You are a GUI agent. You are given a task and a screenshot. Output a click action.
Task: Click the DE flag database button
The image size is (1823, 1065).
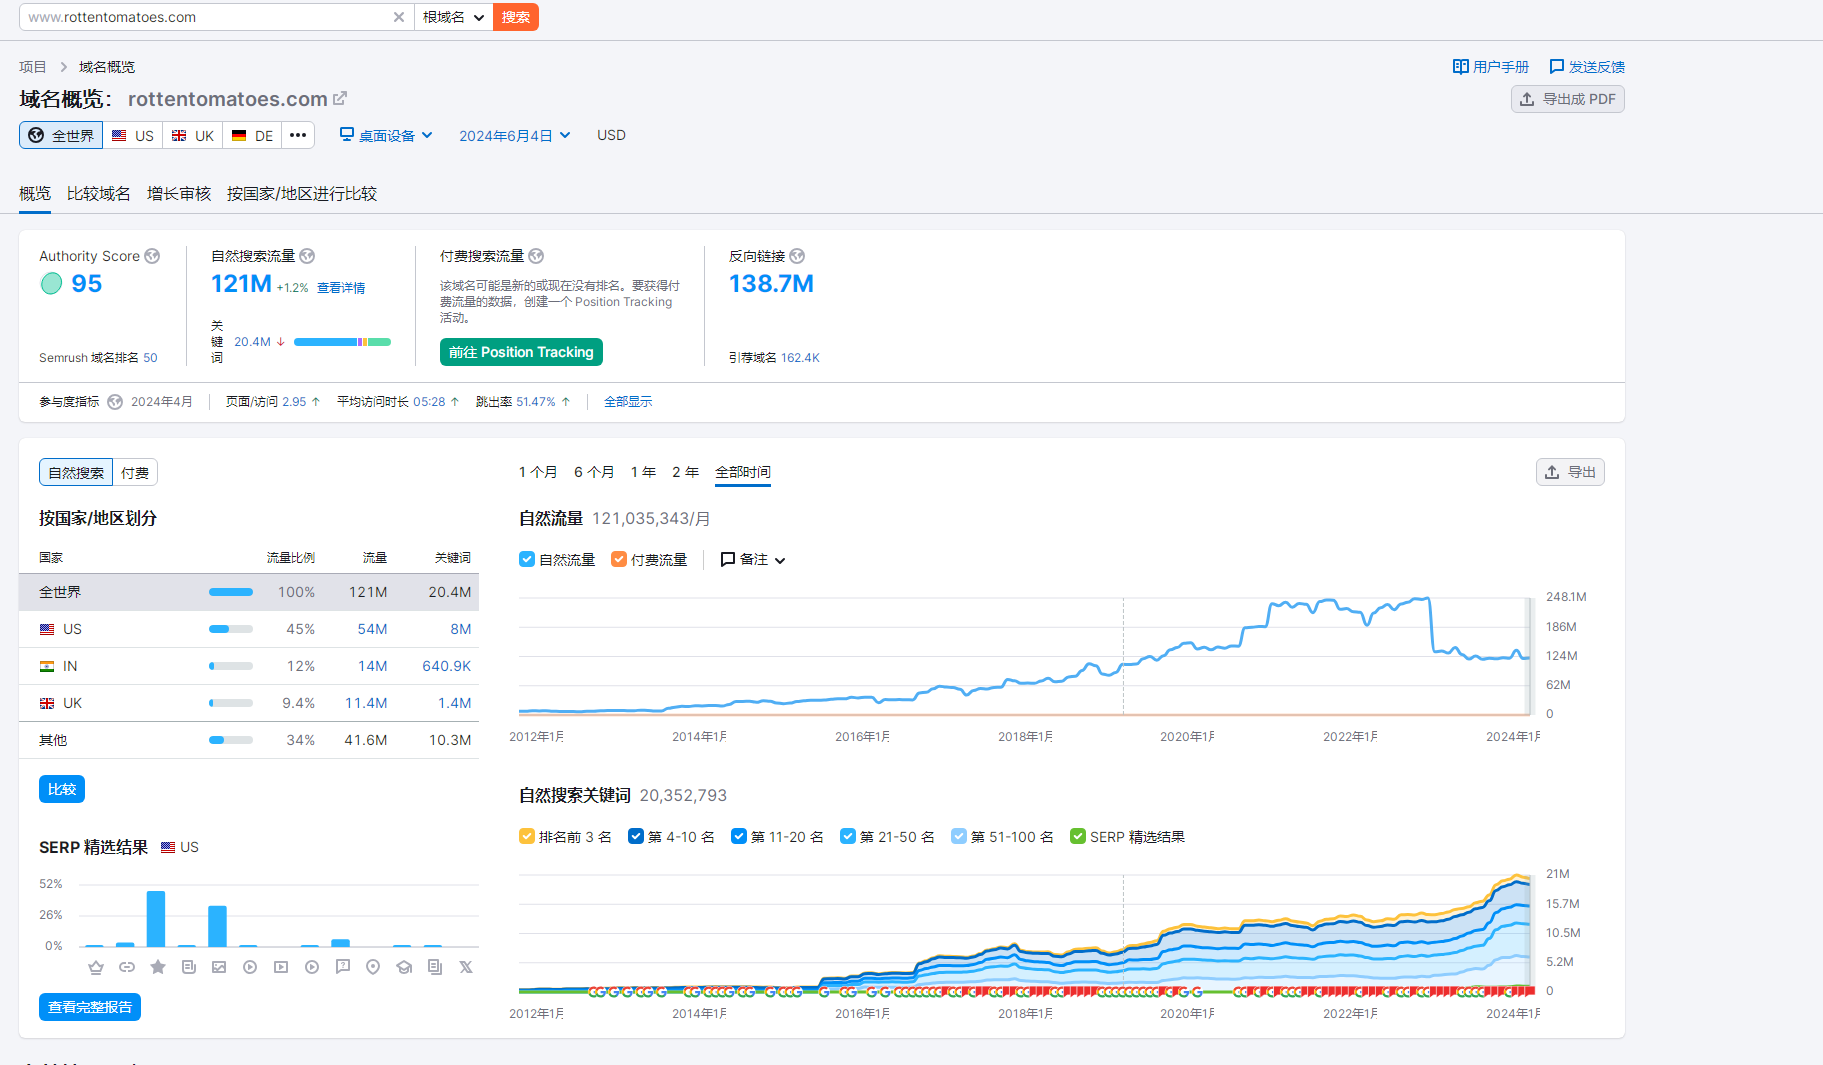pos(253,135)
